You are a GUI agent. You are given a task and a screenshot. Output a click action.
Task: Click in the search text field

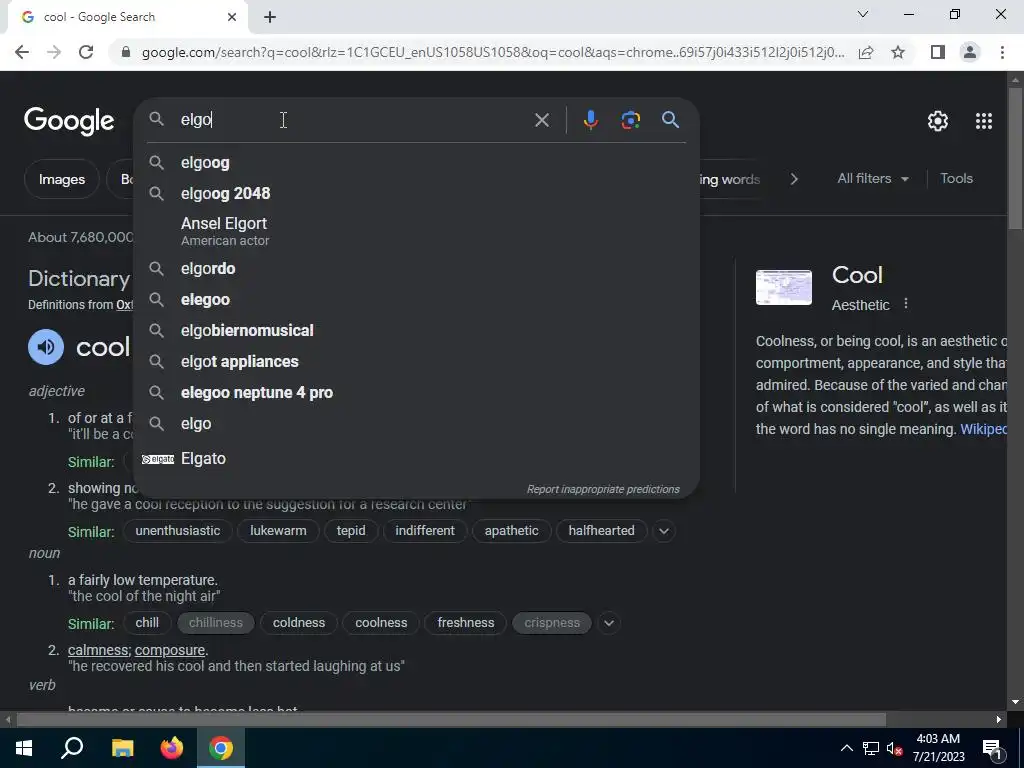tap(353, 120)
